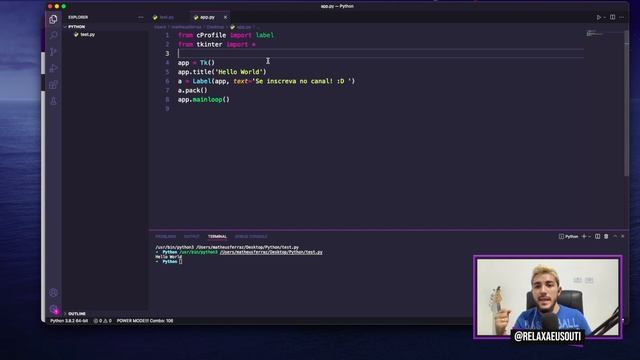Screen dimensions: 640x360
Task: Switch to the test.py editor tab
Action: click(166, 17)
